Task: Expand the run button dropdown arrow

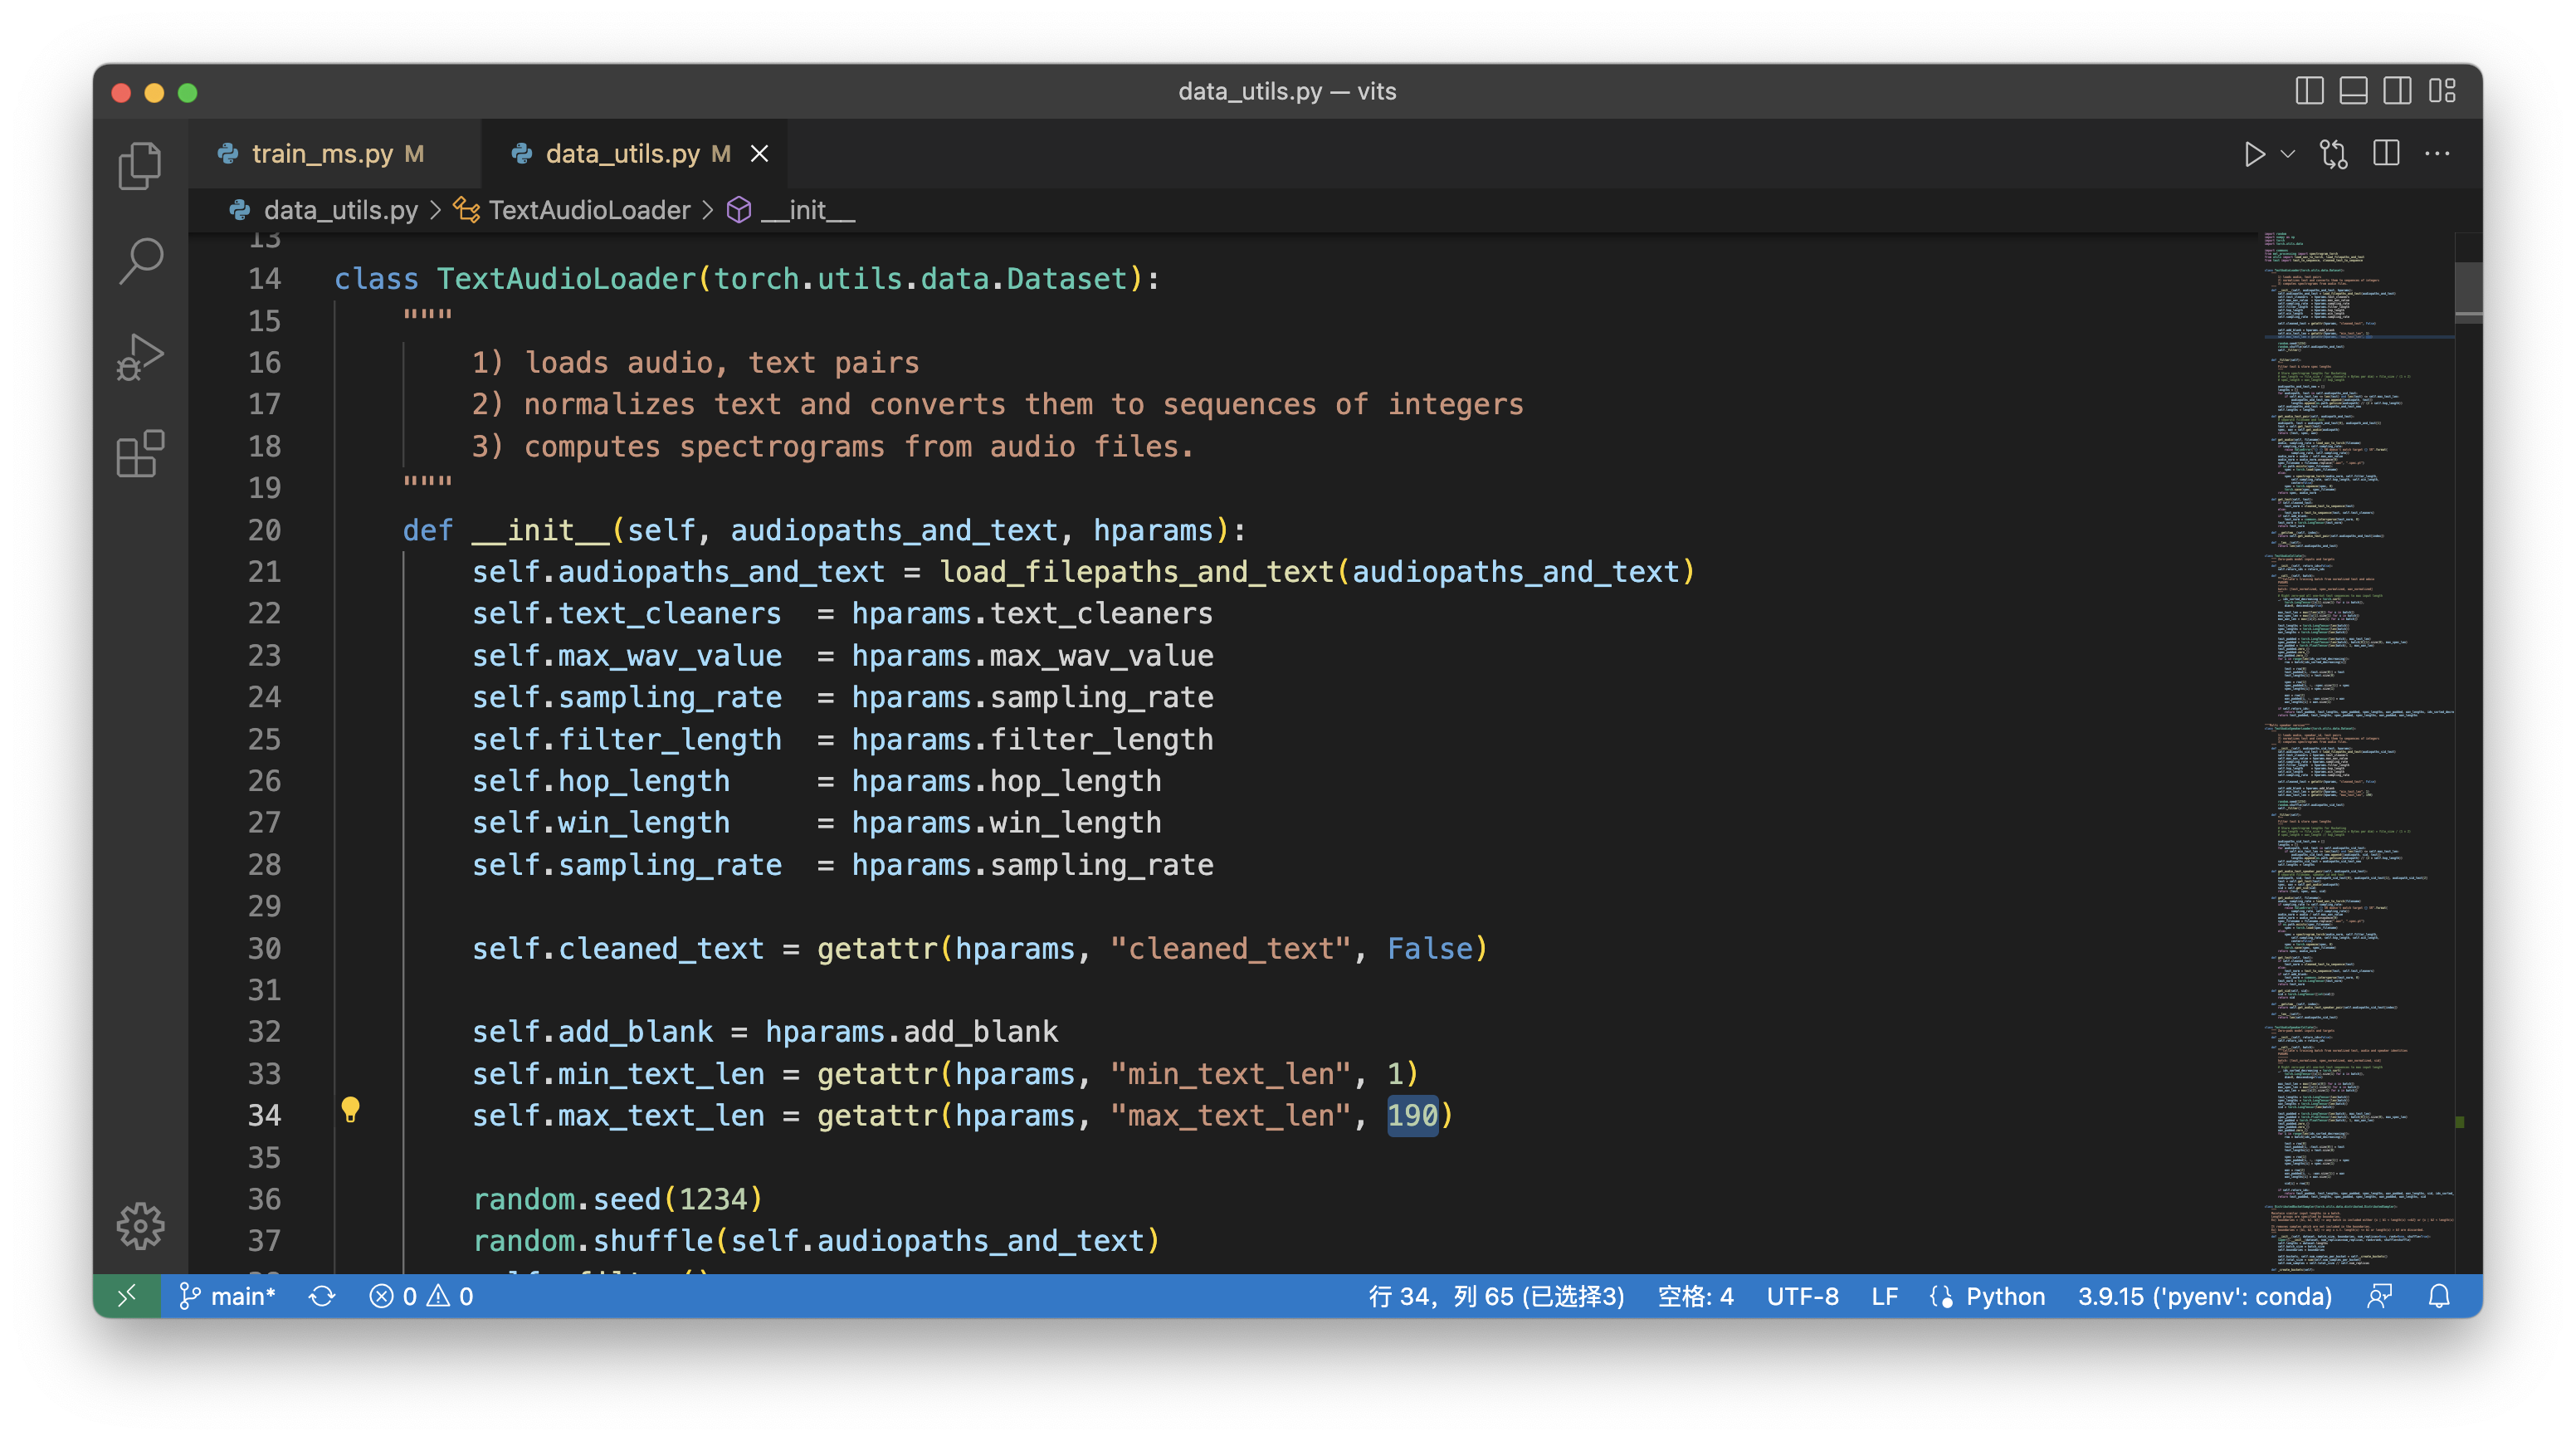Action: (x=2288, y=154)
